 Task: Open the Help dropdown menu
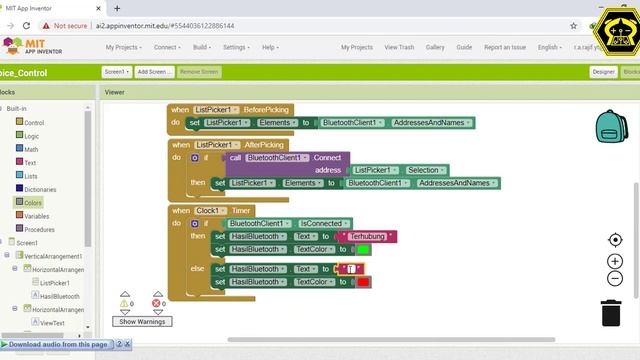tap(270, 47)
